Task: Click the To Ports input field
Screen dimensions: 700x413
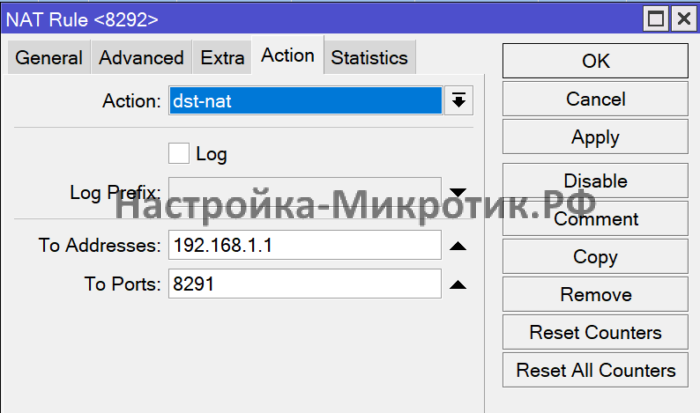Action: (x=305, y=285)
